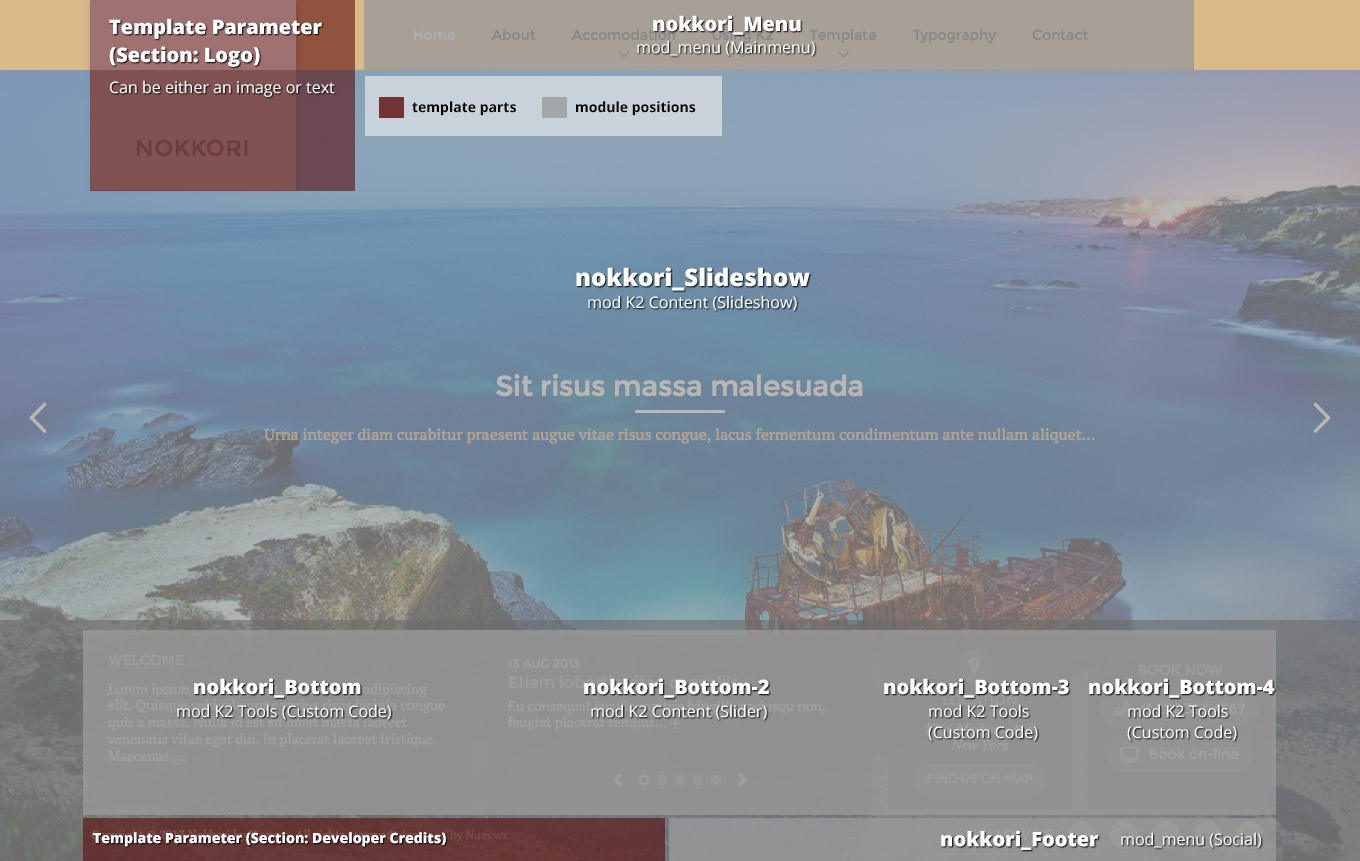This screenshot has width=1360, height=861.
Task: Open the Home menu item
Action: coord(434,35)
